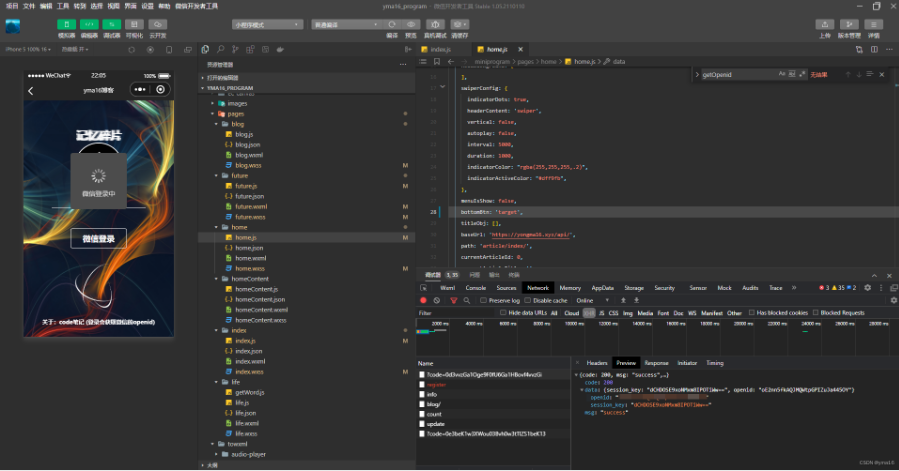899x471 pixels.
Task: Open the Response tab of request details
Action: pos(656,363)
